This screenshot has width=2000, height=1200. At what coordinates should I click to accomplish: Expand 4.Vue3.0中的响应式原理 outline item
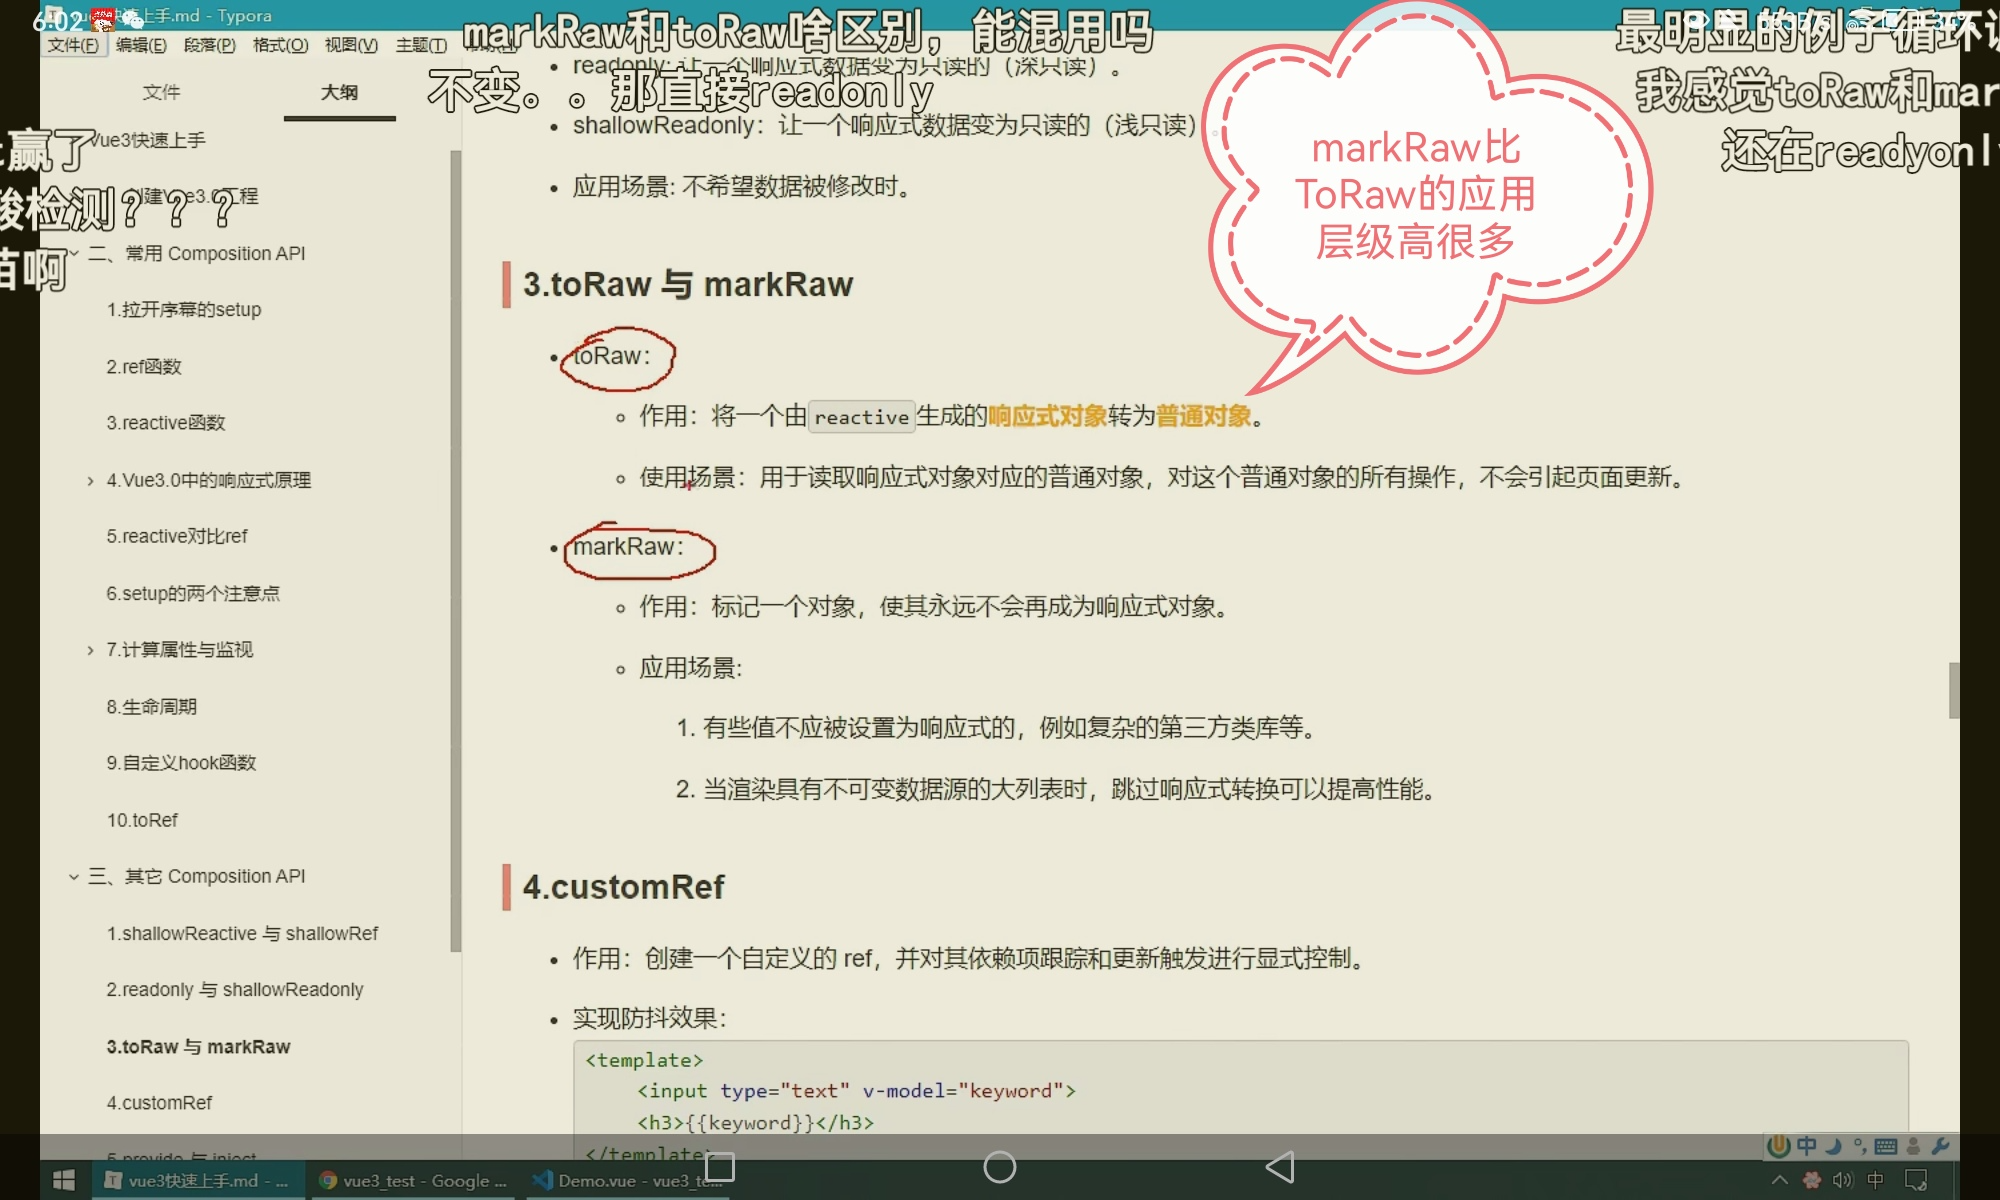pos(90,481)
